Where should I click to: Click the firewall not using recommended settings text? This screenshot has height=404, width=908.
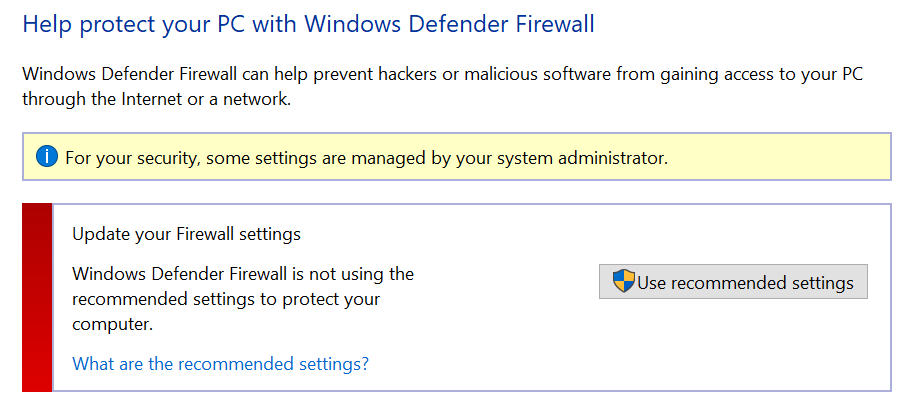pyautogui.click(x=243, y=299)
